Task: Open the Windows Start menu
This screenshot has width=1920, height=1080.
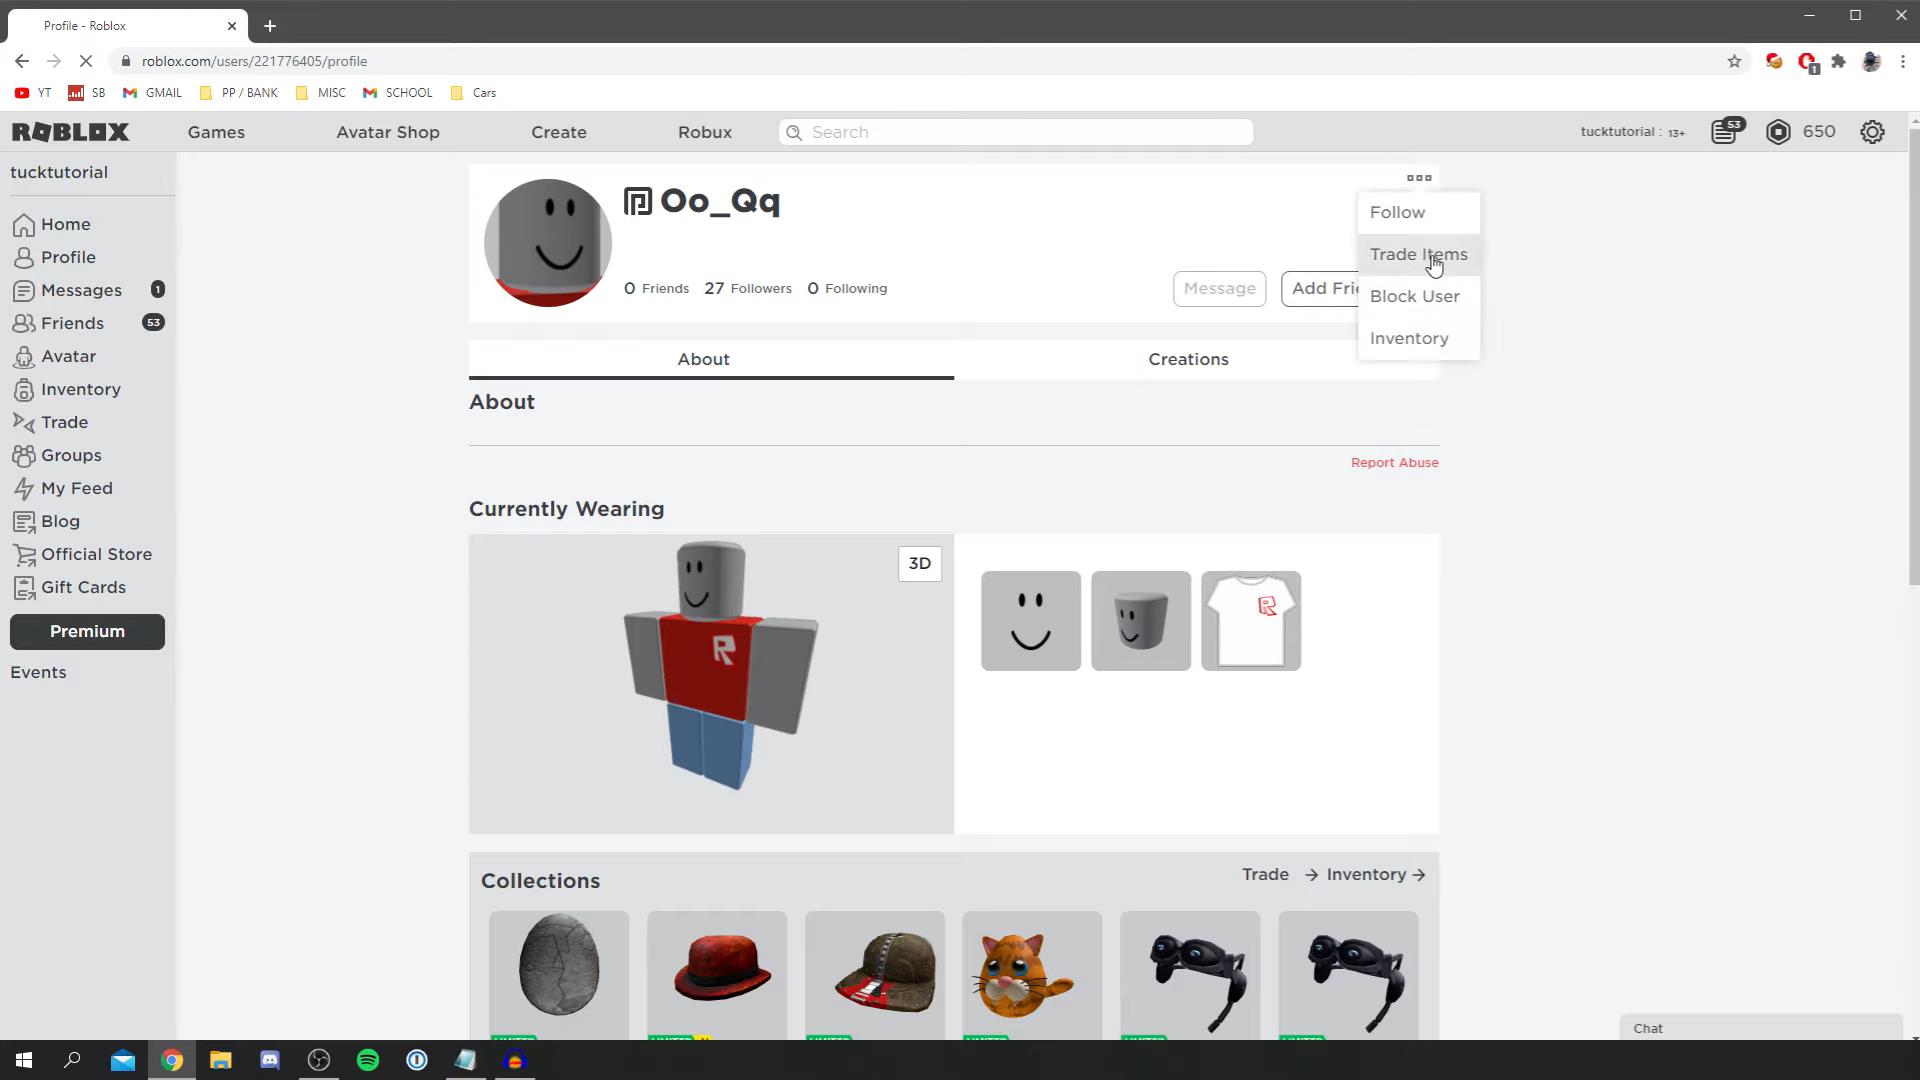Action: coord(24,1060)
